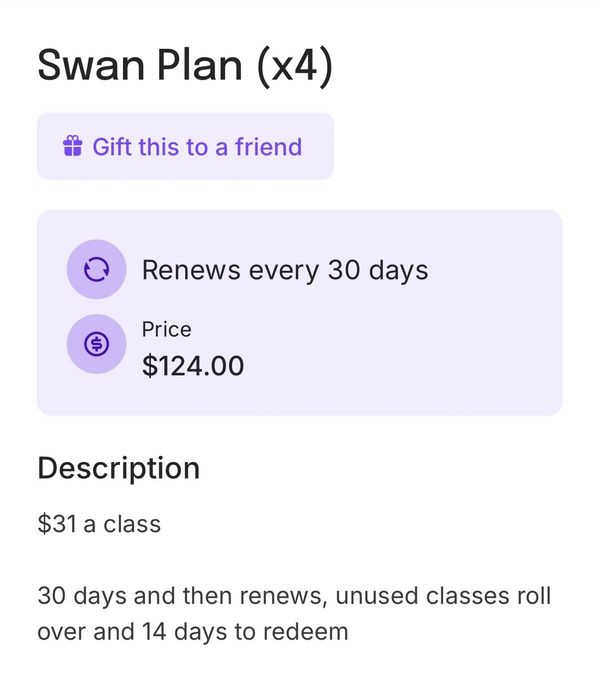Click the circular renew arrows icon
Viewport: 600px width, 691px height.
click(96, 270)
